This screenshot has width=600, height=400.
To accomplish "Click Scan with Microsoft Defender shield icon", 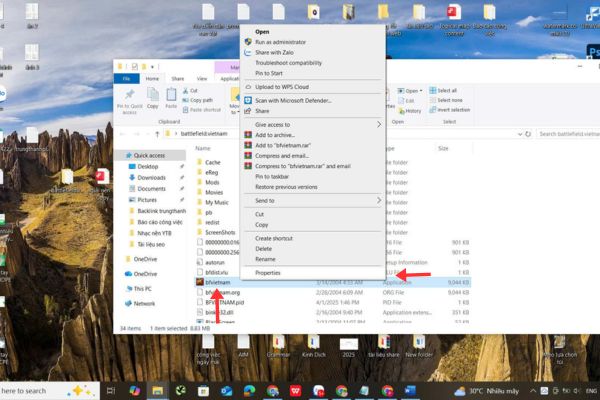I will [247, 100].
